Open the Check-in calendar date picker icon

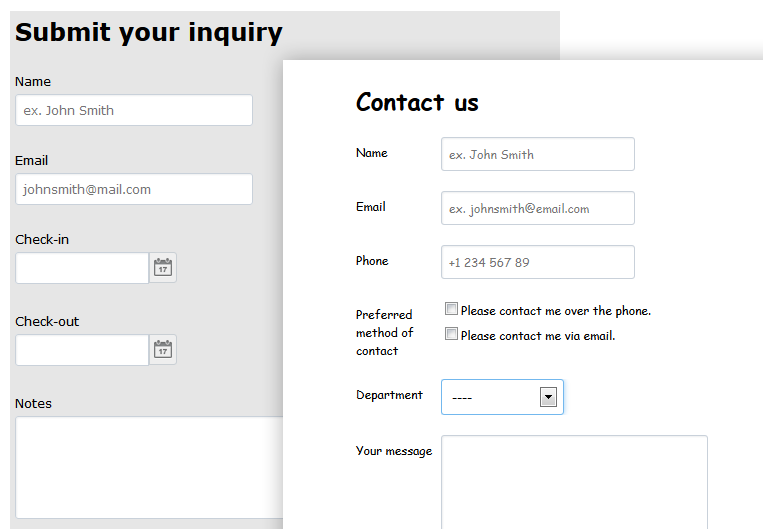tap(163, 268)
